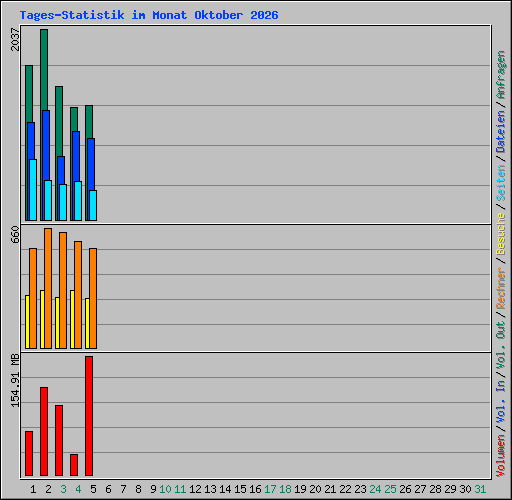Click the red Volumen bar for day 4

click(74, 465)
